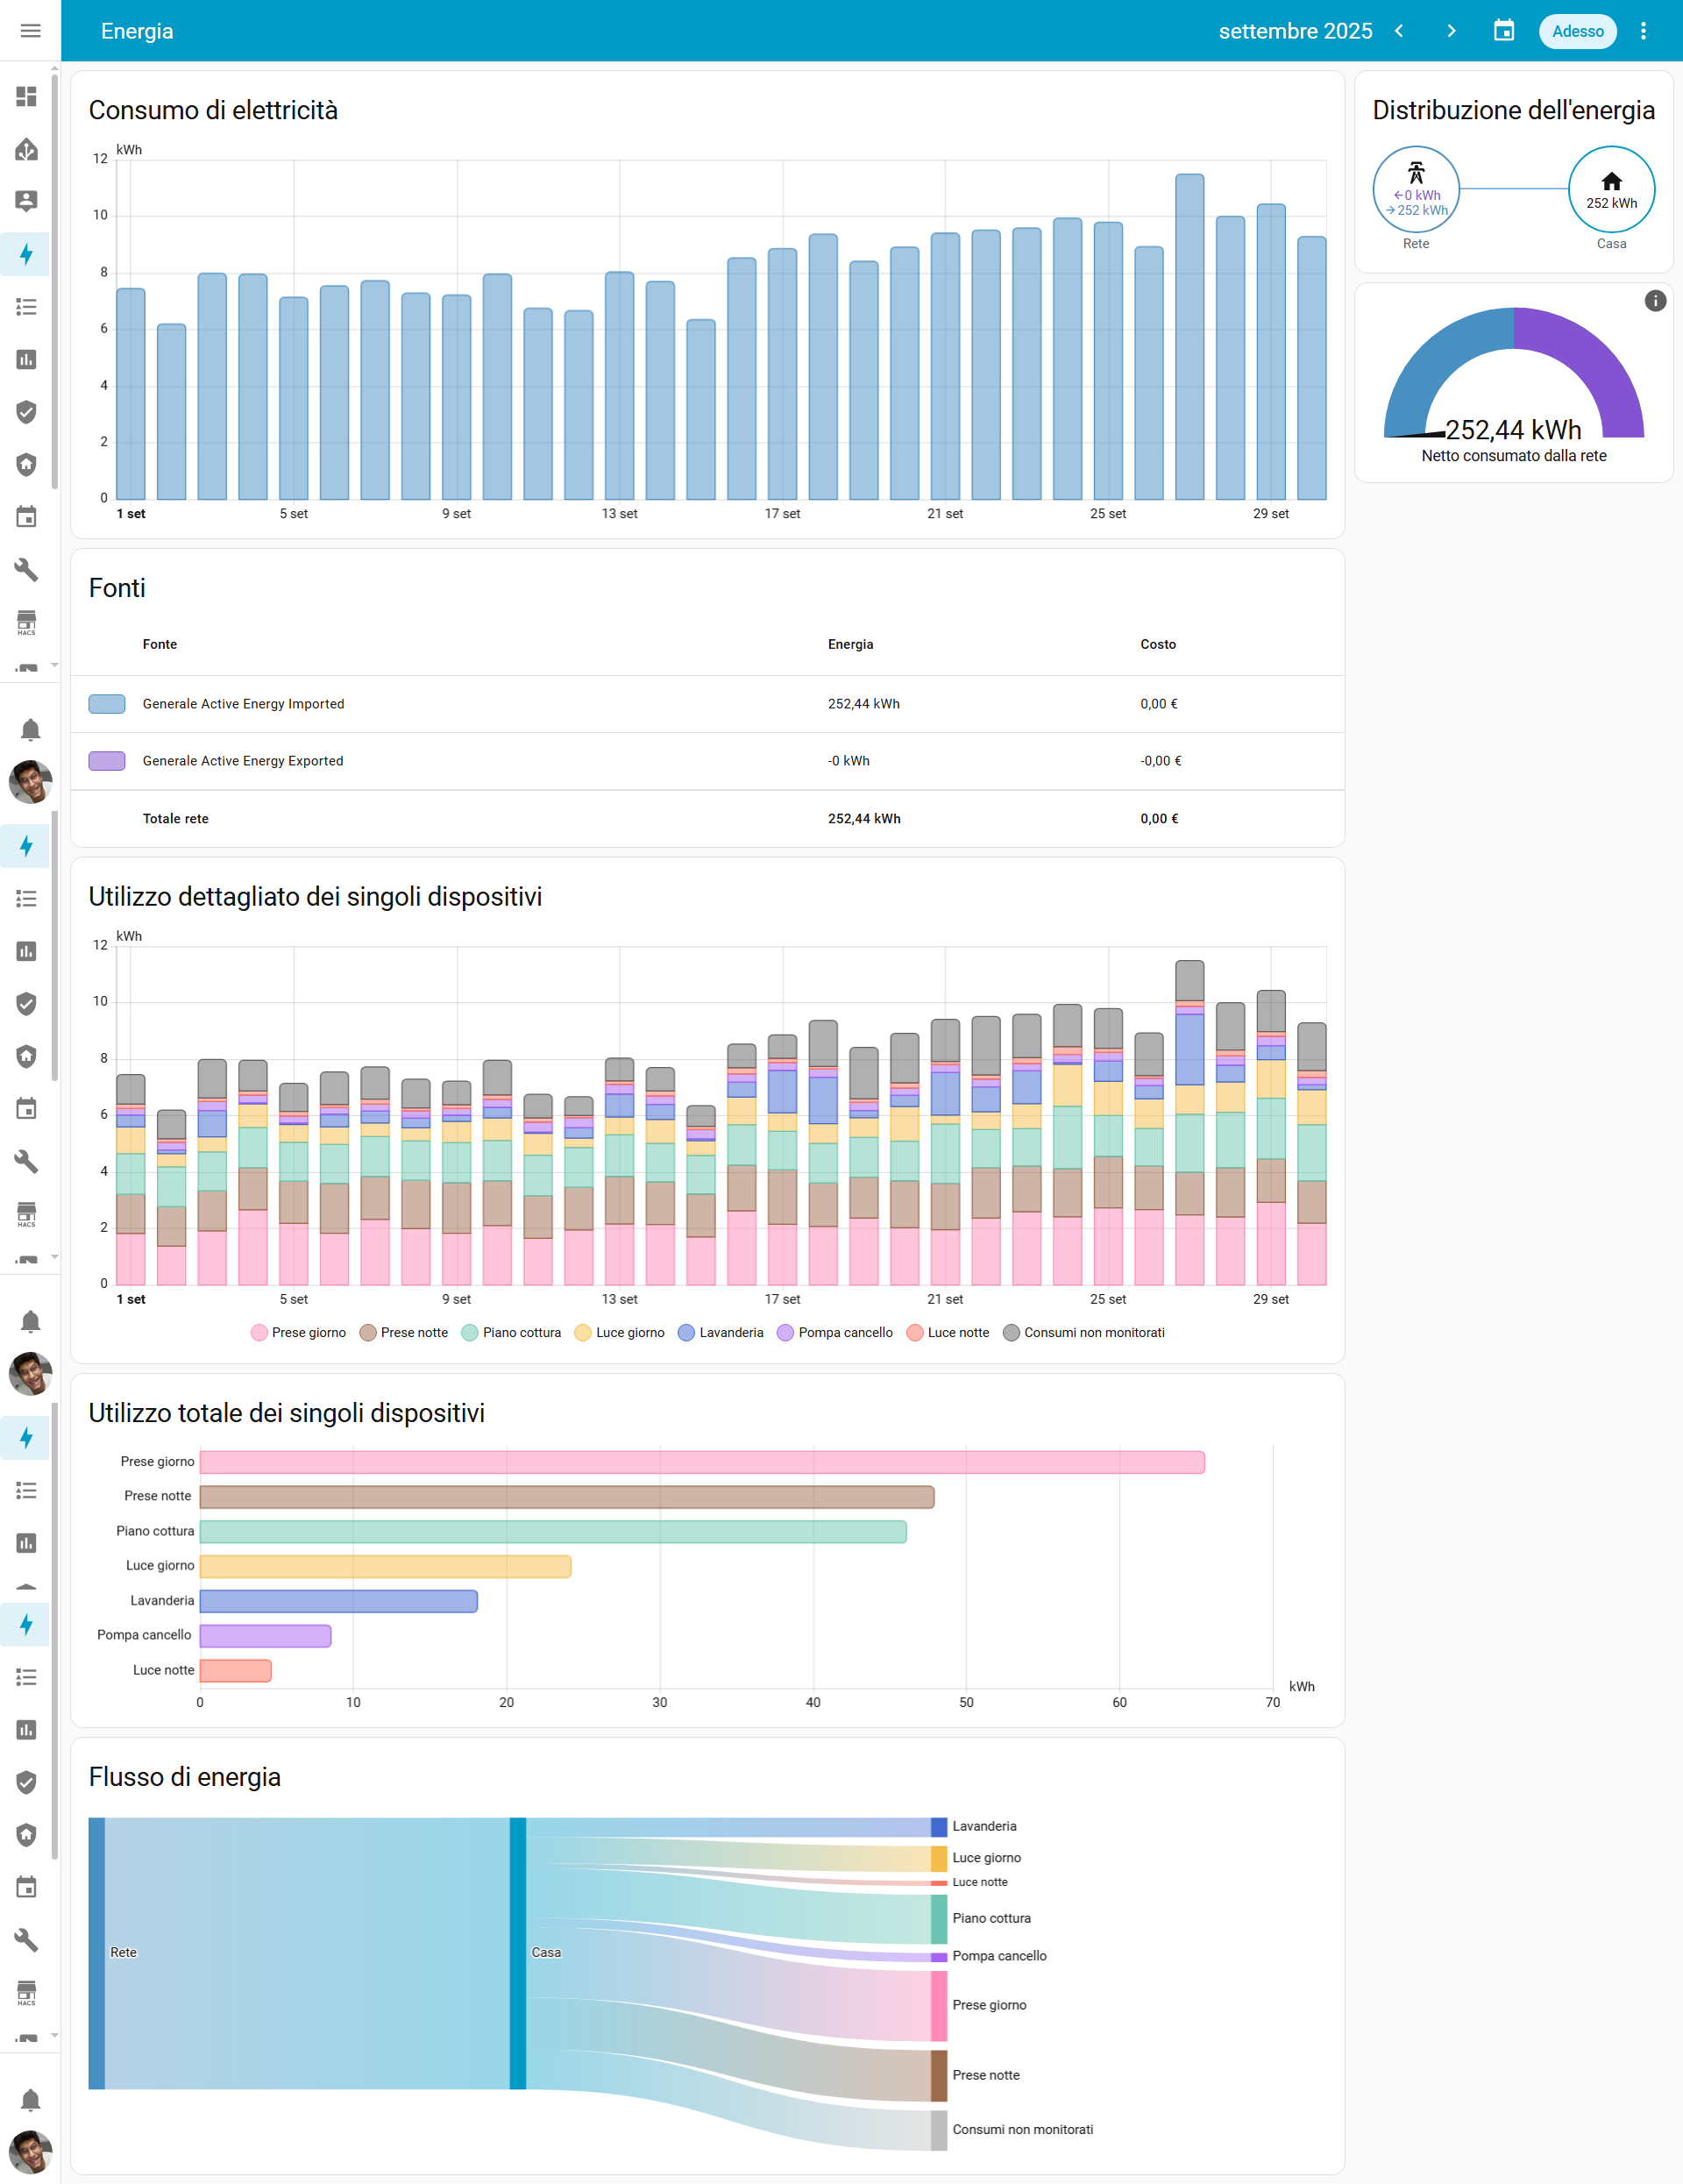Open the three-dot overflow menu
This screenshot has width=1683, height=2184.
[1643, 31]
